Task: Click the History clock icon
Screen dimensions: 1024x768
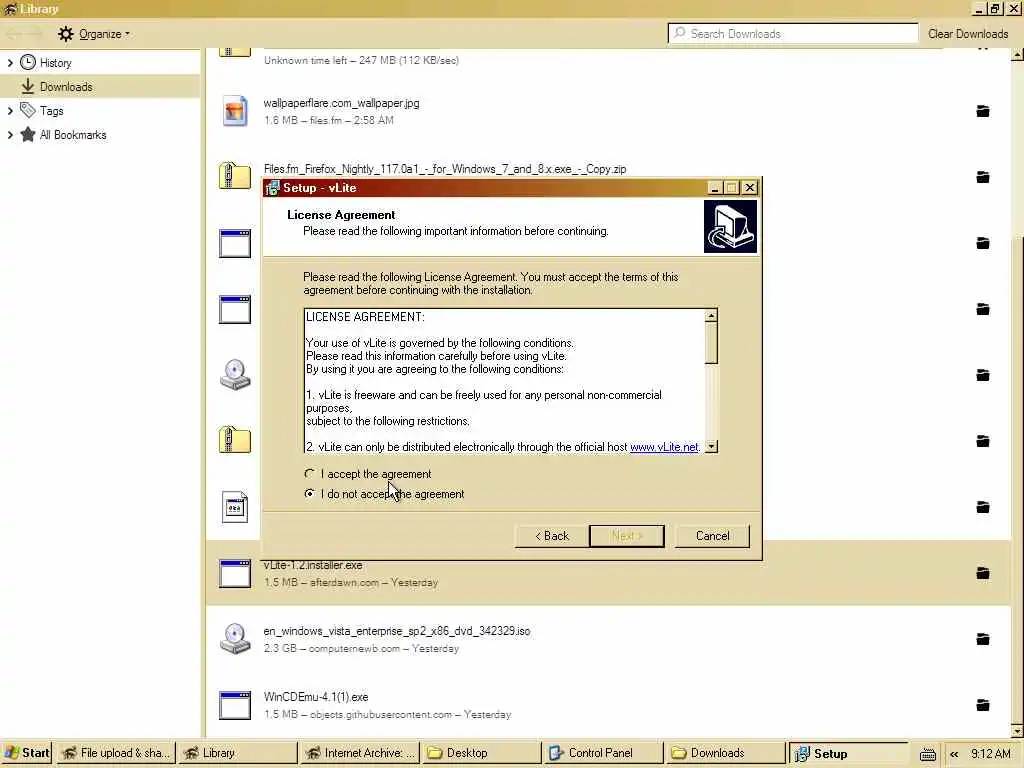Action: point(27,62)
